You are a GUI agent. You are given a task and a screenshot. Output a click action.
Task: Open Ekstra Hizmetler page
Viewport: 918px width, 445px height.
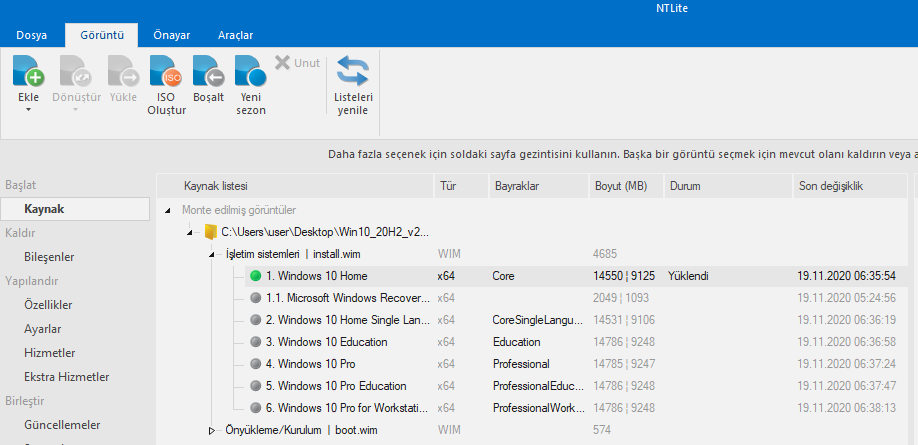coord(67,377)
